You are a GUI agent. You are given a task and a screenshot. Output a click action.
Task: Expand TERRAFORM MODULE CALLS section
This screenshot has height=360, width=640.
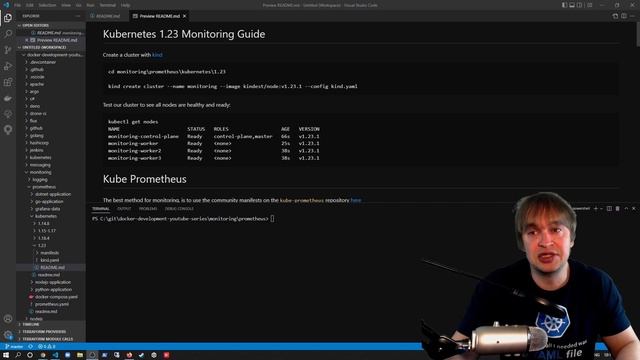[x=51, y=339]
